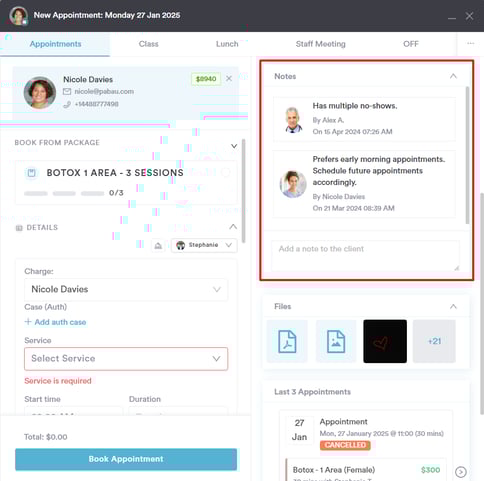Click the Add a note field

click(365, 255)
